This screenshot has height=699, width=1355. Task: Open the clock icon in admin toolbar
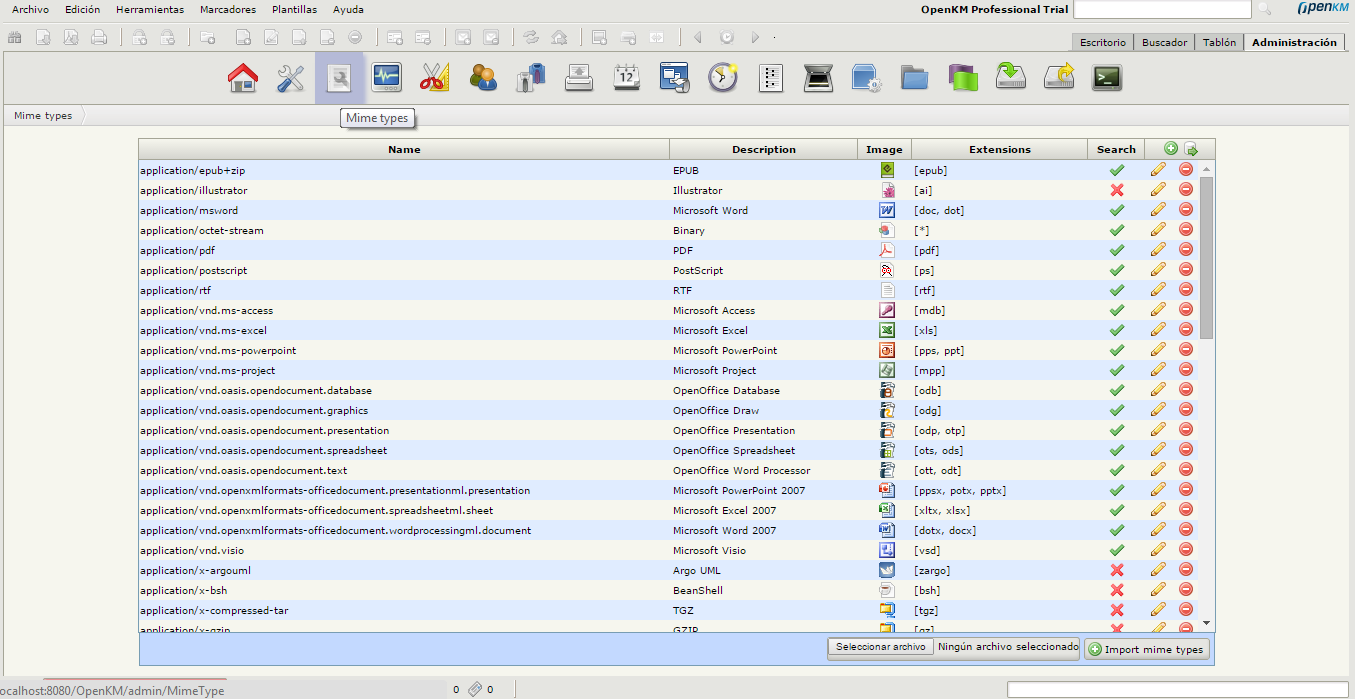point(723,78)
